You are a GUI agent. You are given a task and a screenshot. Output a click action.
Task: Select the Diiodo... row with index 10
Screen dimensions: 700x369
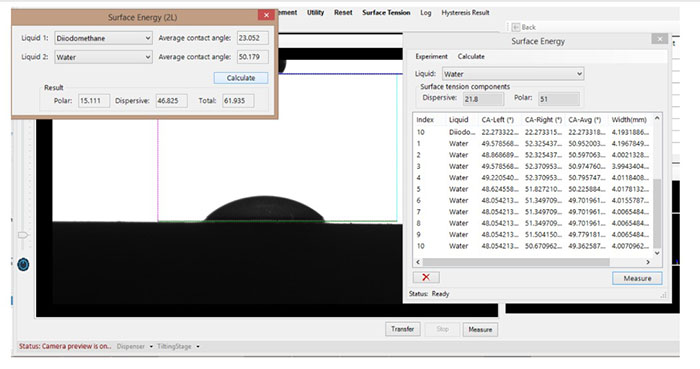pos(533,132)
